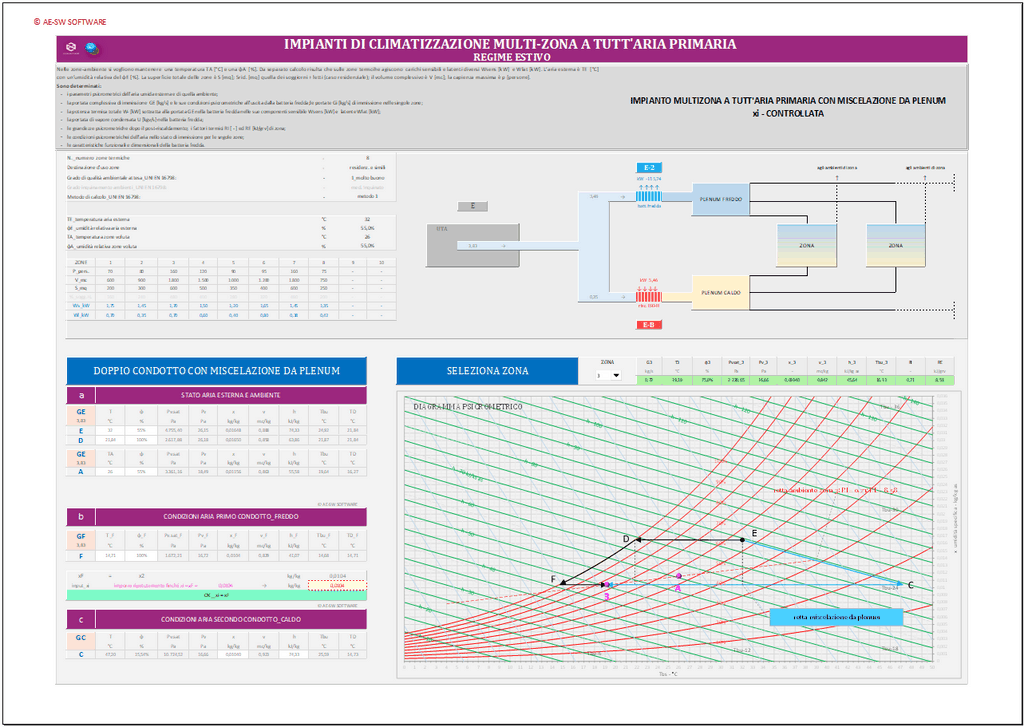Click the blue cooling coil symbol
The image size is (1024, 727).
[649, 191]
